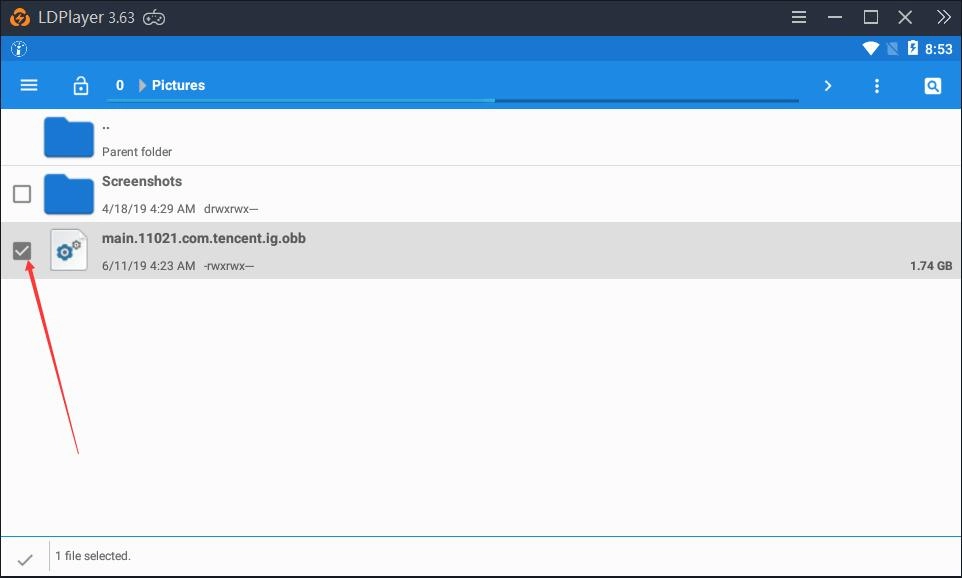Expand the forward arrow near the overflow menu
The width and height of the screenshot is (962, 578).
pos(828,85)
